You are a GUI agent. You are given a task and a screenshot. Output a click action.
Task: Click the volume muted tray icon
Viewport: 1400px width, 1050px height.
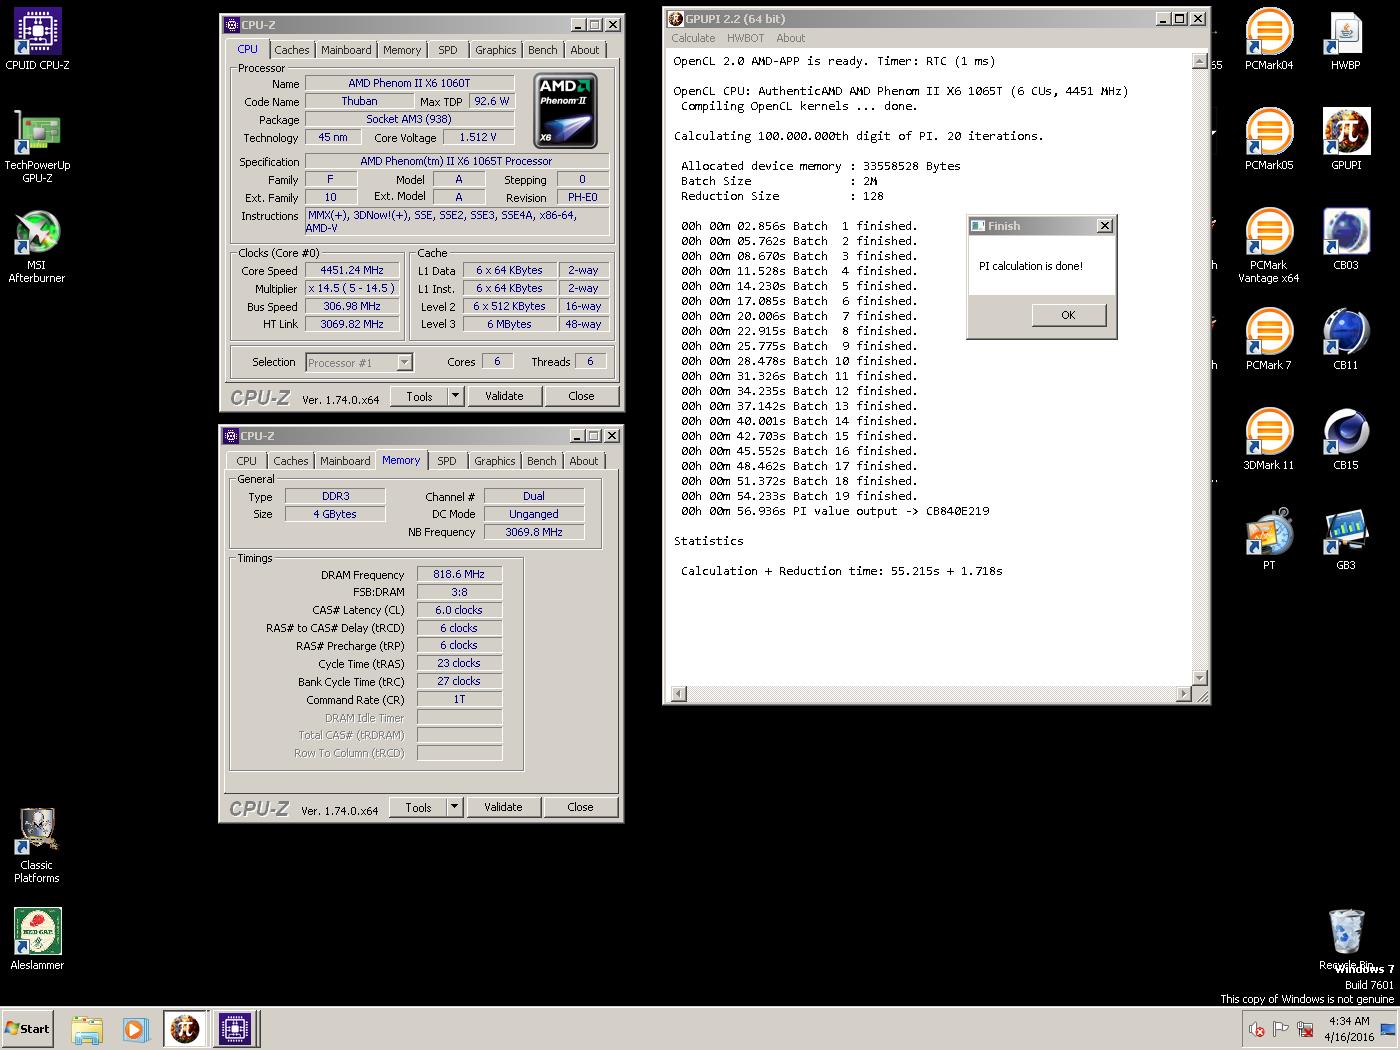[x=1257, y=1030]
